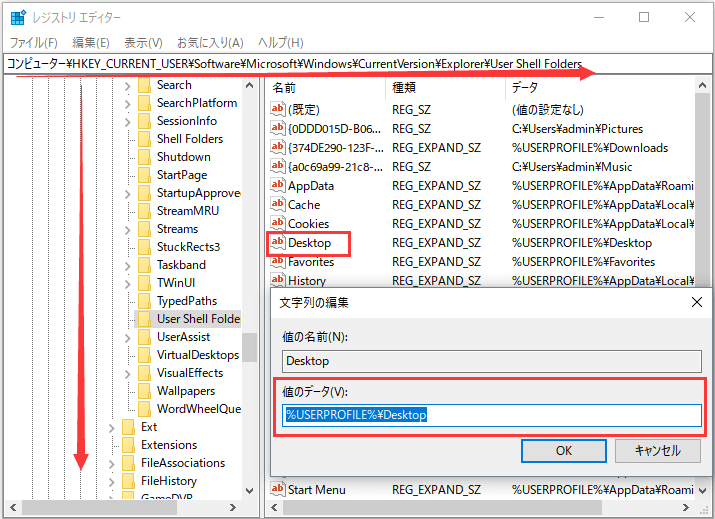The width and height of the screenshot is (715, 519).
Task: Click the C:¥Users¥admin¥Music data cell
Action: click(572, 167)
